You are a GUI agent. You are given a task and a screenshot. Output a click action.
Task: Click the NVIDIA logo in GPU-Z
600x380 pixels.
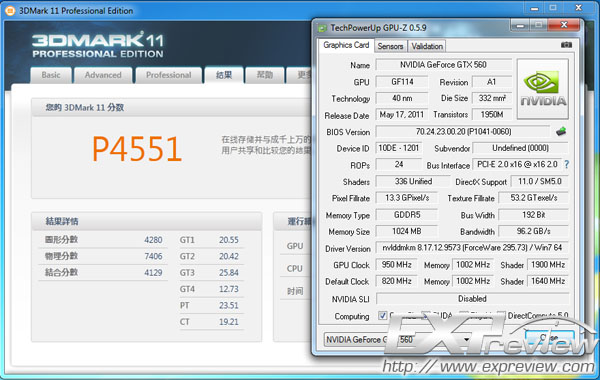543,89
